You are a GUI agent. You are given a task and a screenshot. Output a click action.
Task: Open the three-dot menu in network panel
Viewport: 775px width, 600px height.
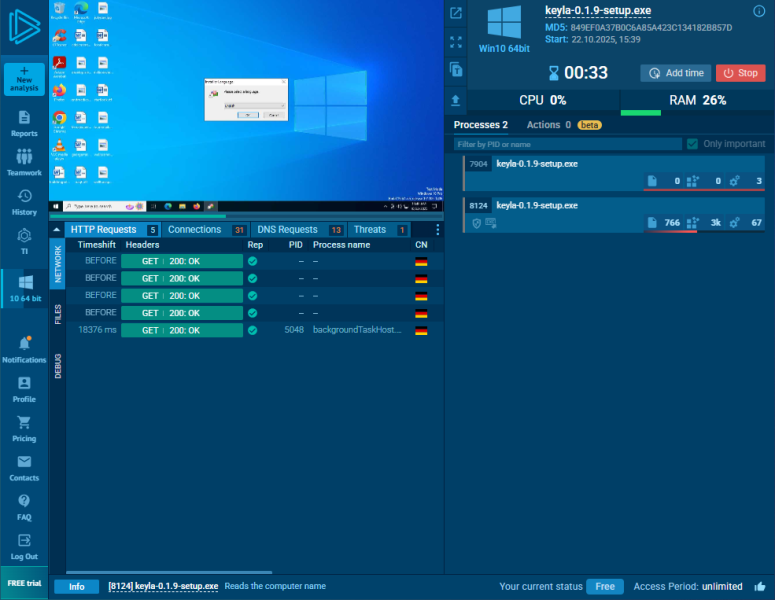click(437, 230)
